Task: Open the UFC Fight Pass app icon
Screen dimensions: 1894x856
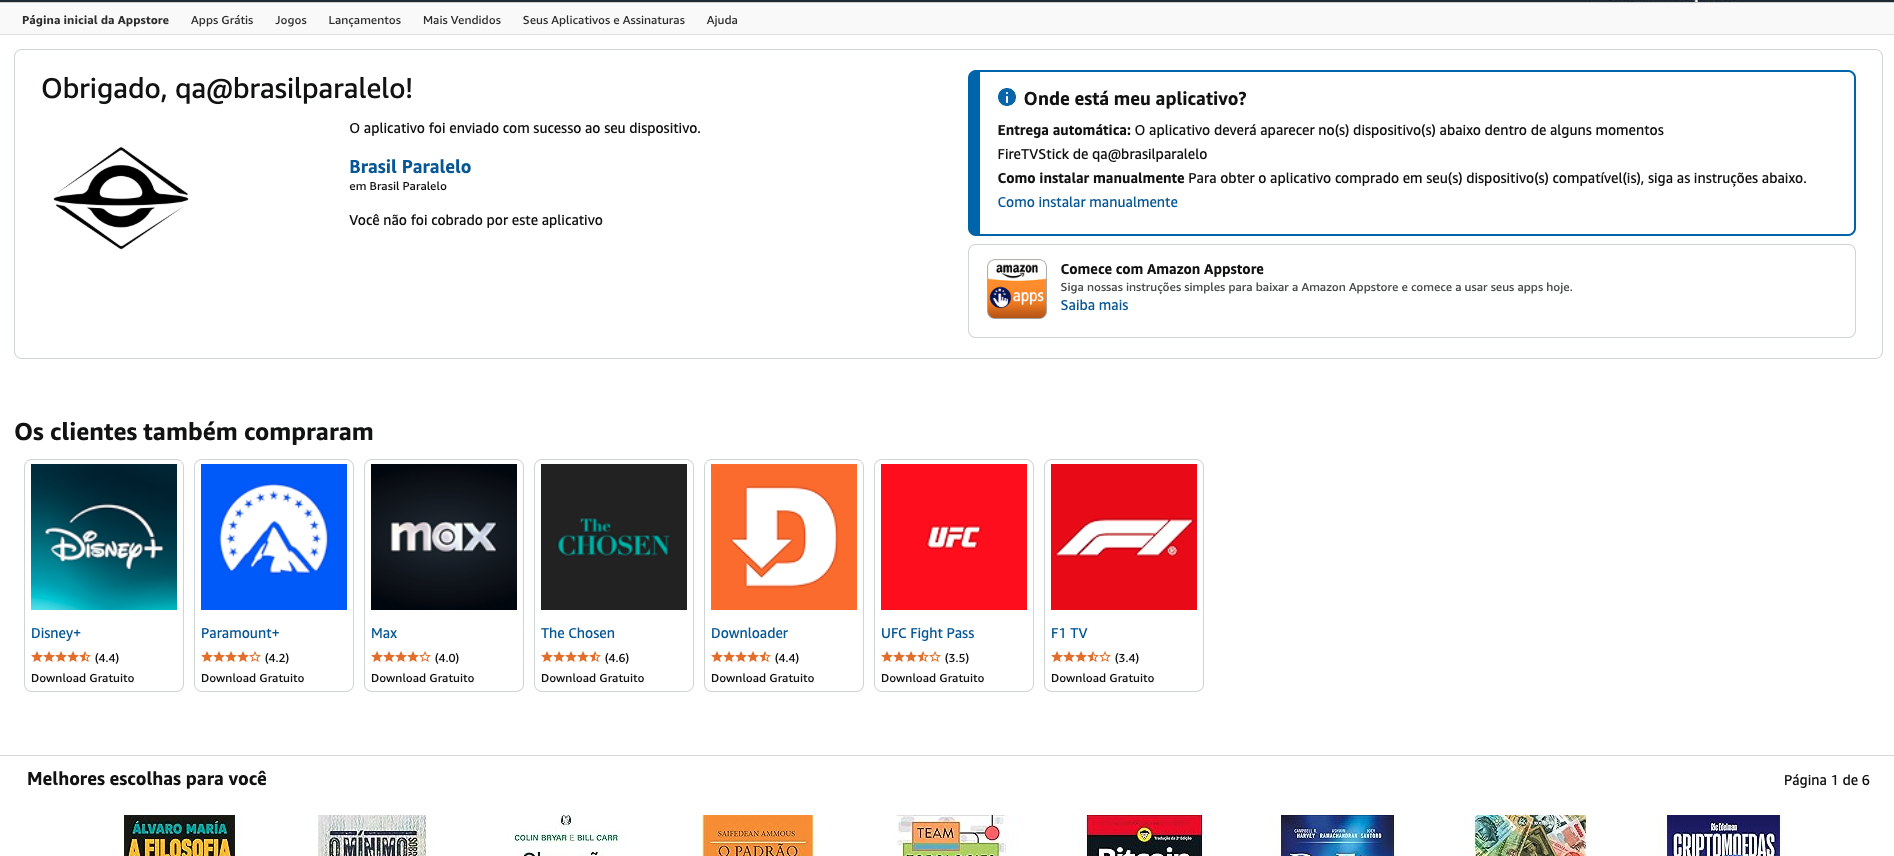Action: [954, 537]
